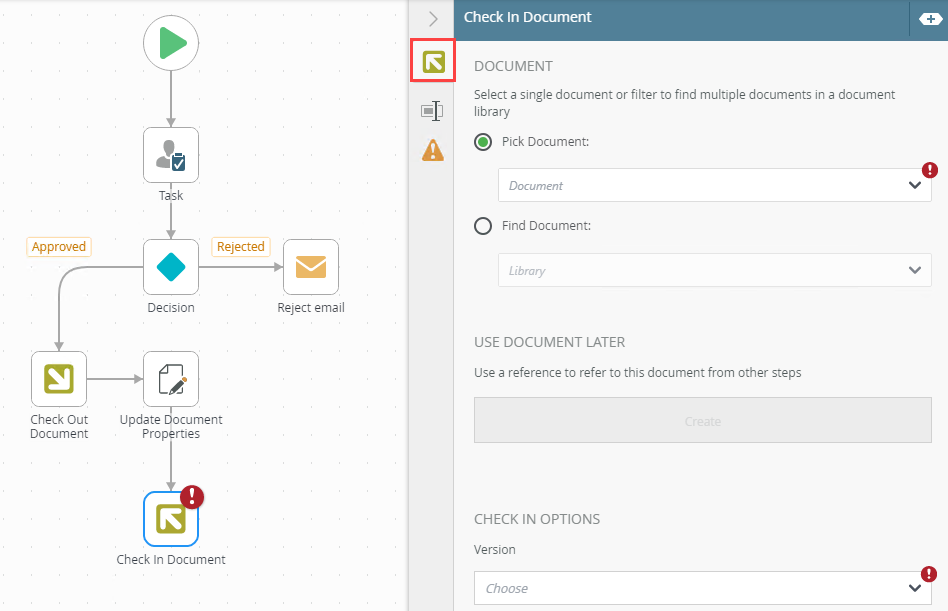
Task: Open the Properties tab with text-cursor icon
Action: [432, 111]
